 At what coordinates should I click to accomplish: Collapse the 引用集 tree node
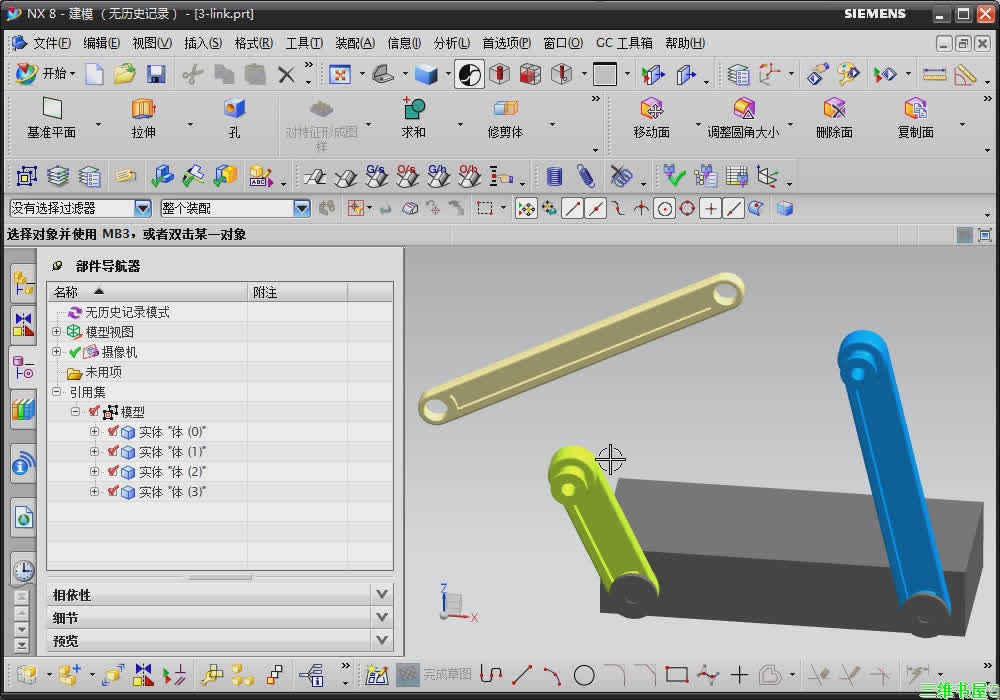(56, 391)
